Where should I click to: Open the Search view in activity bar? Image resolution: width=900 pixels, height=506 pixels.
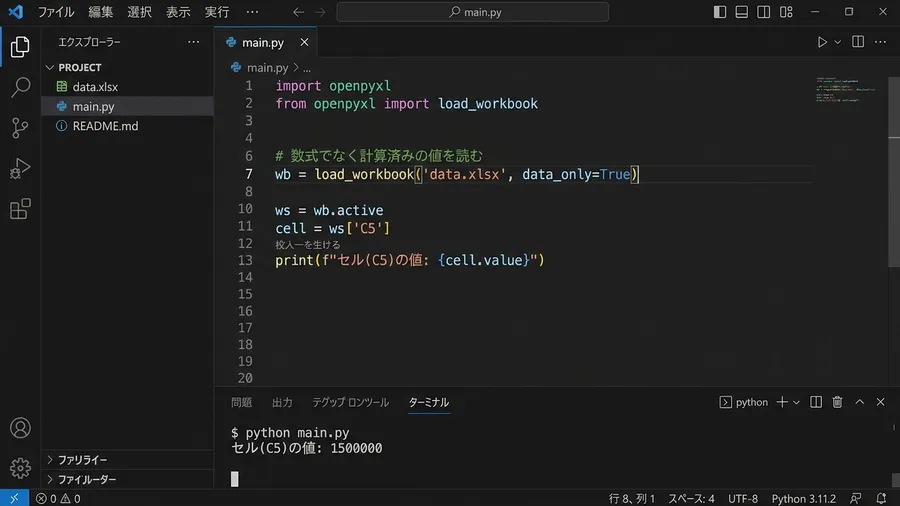click(20, 87)
